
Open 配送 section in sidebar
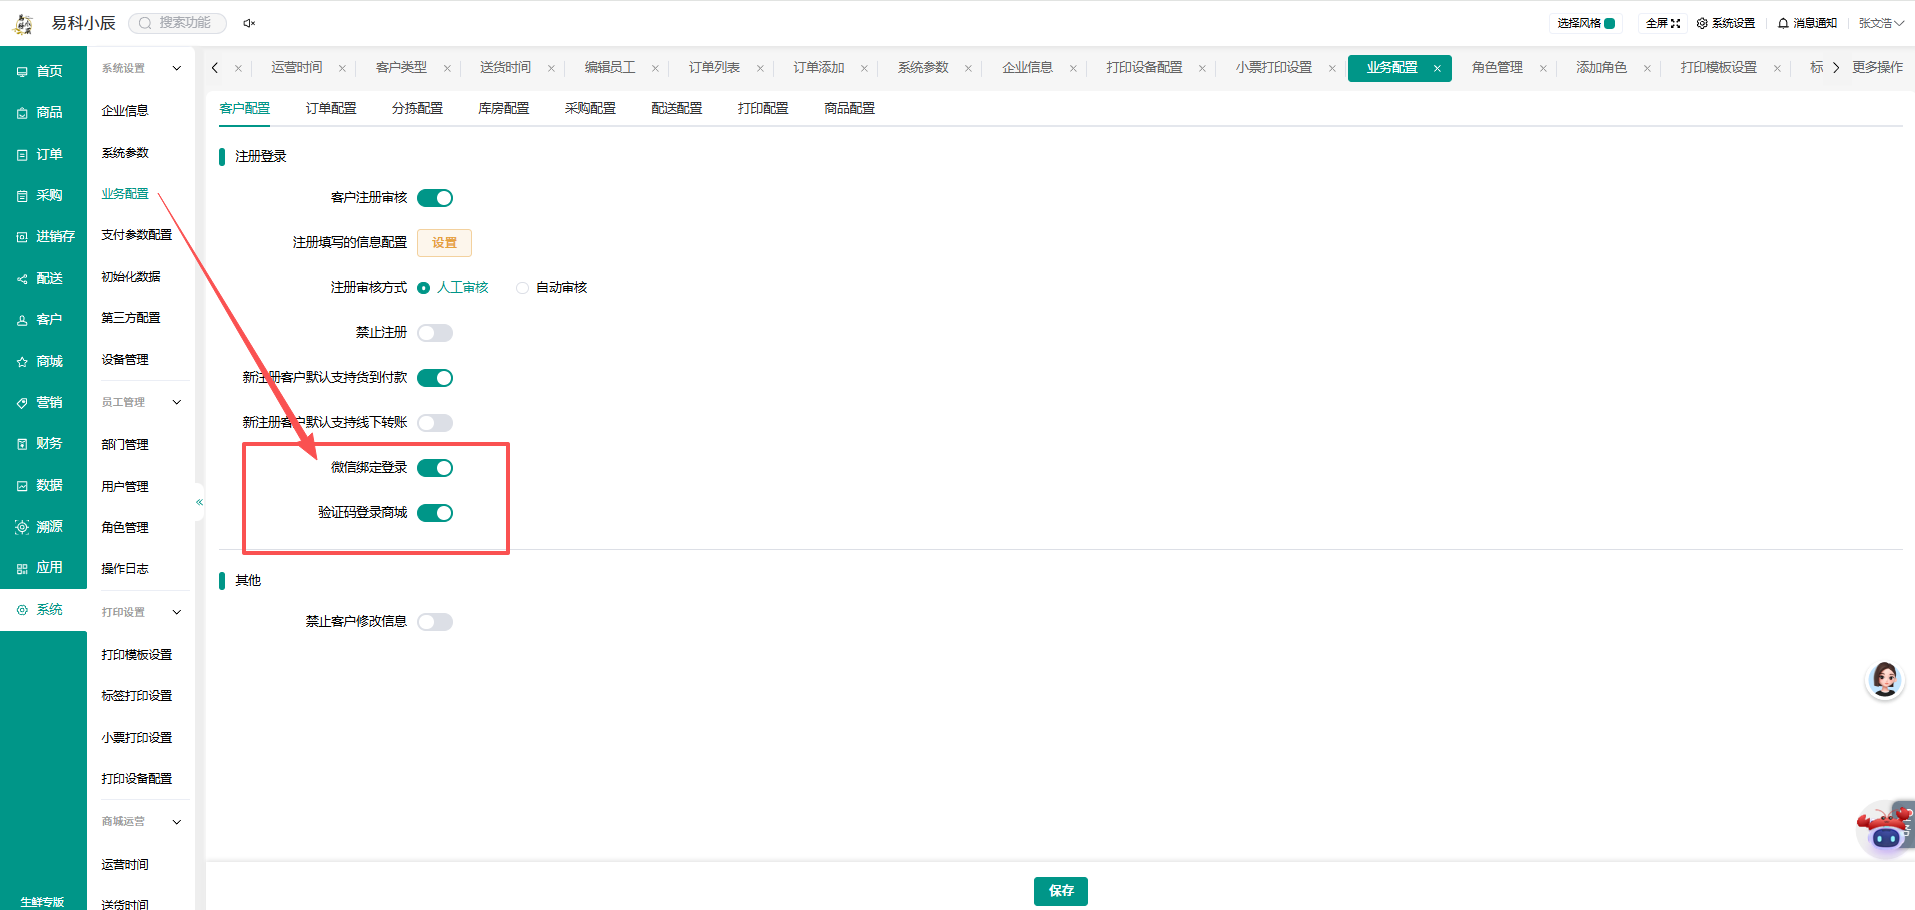pos(42,278)
